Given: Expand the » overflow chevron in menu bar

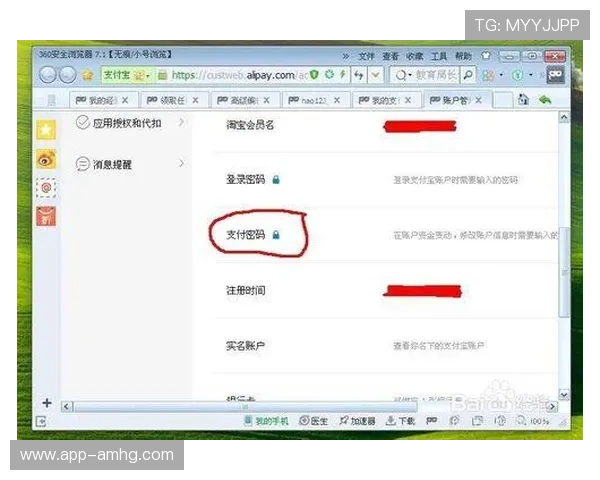Looking at the screenshot, I should click(346, 57).
